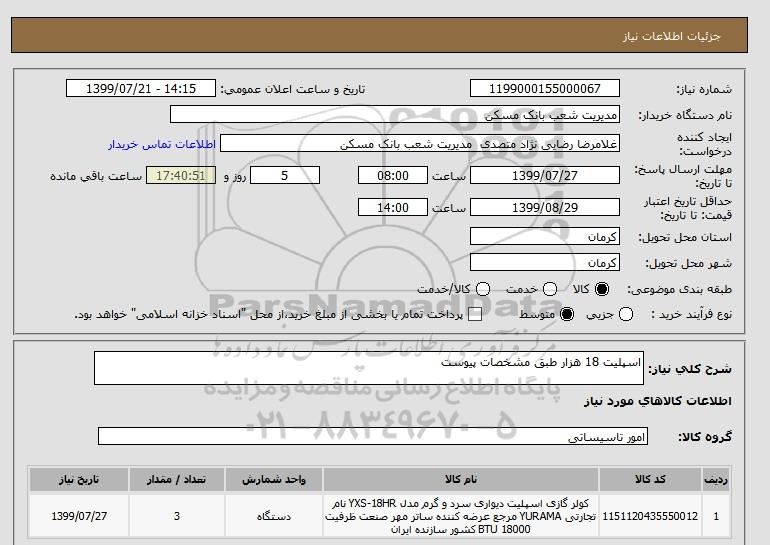Screen dimensions: 770x545
Task: Click the validity time field 14:00
Action: coord(393,207)
